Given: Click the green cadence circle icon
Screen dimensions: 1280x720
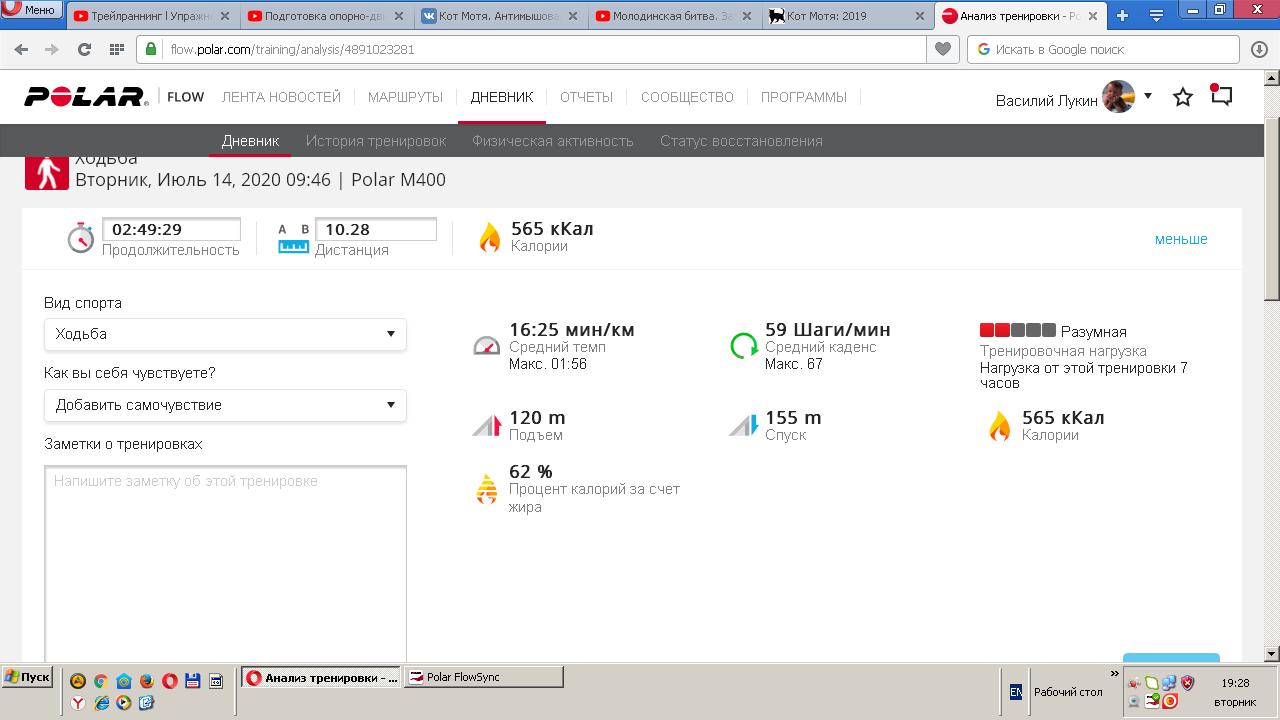Looking at the screenshot, I should point(744,345).
